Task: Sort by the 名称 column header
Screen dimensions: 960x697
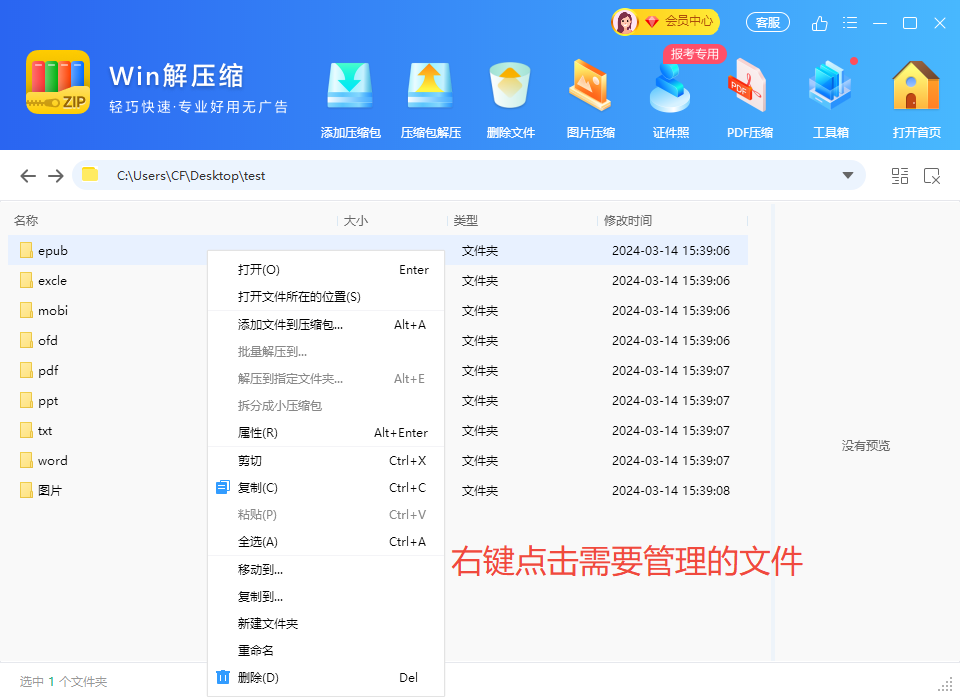Action: click(x=26, y=220)
